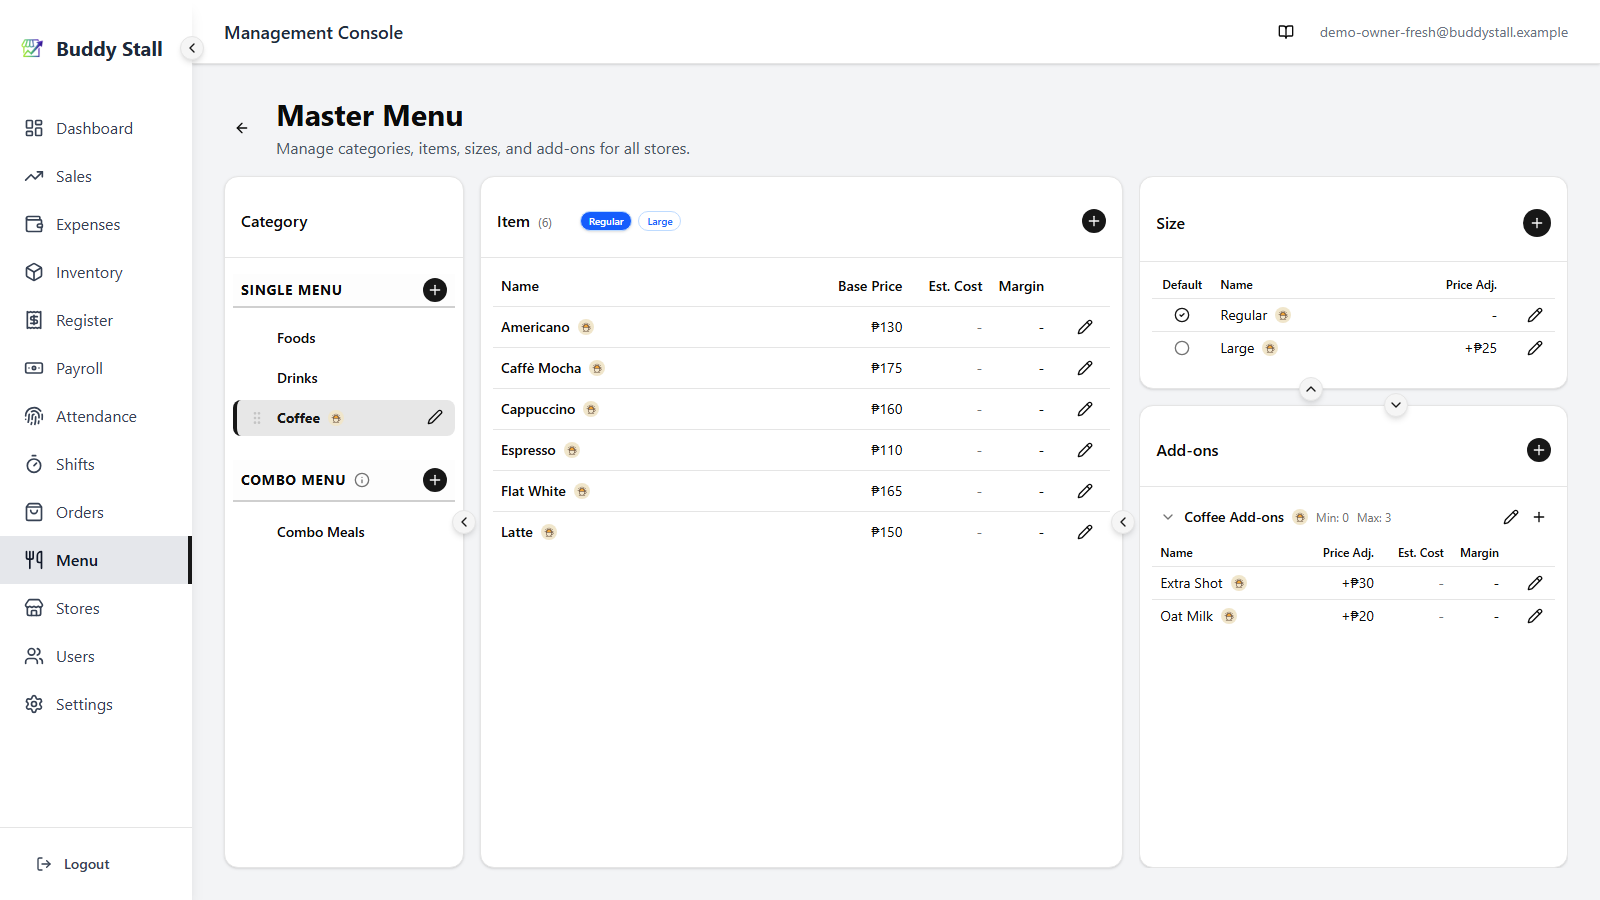This screenshot has width=1600, height=900.
Task: Edit the Regular size
Action: (1535, 315)
